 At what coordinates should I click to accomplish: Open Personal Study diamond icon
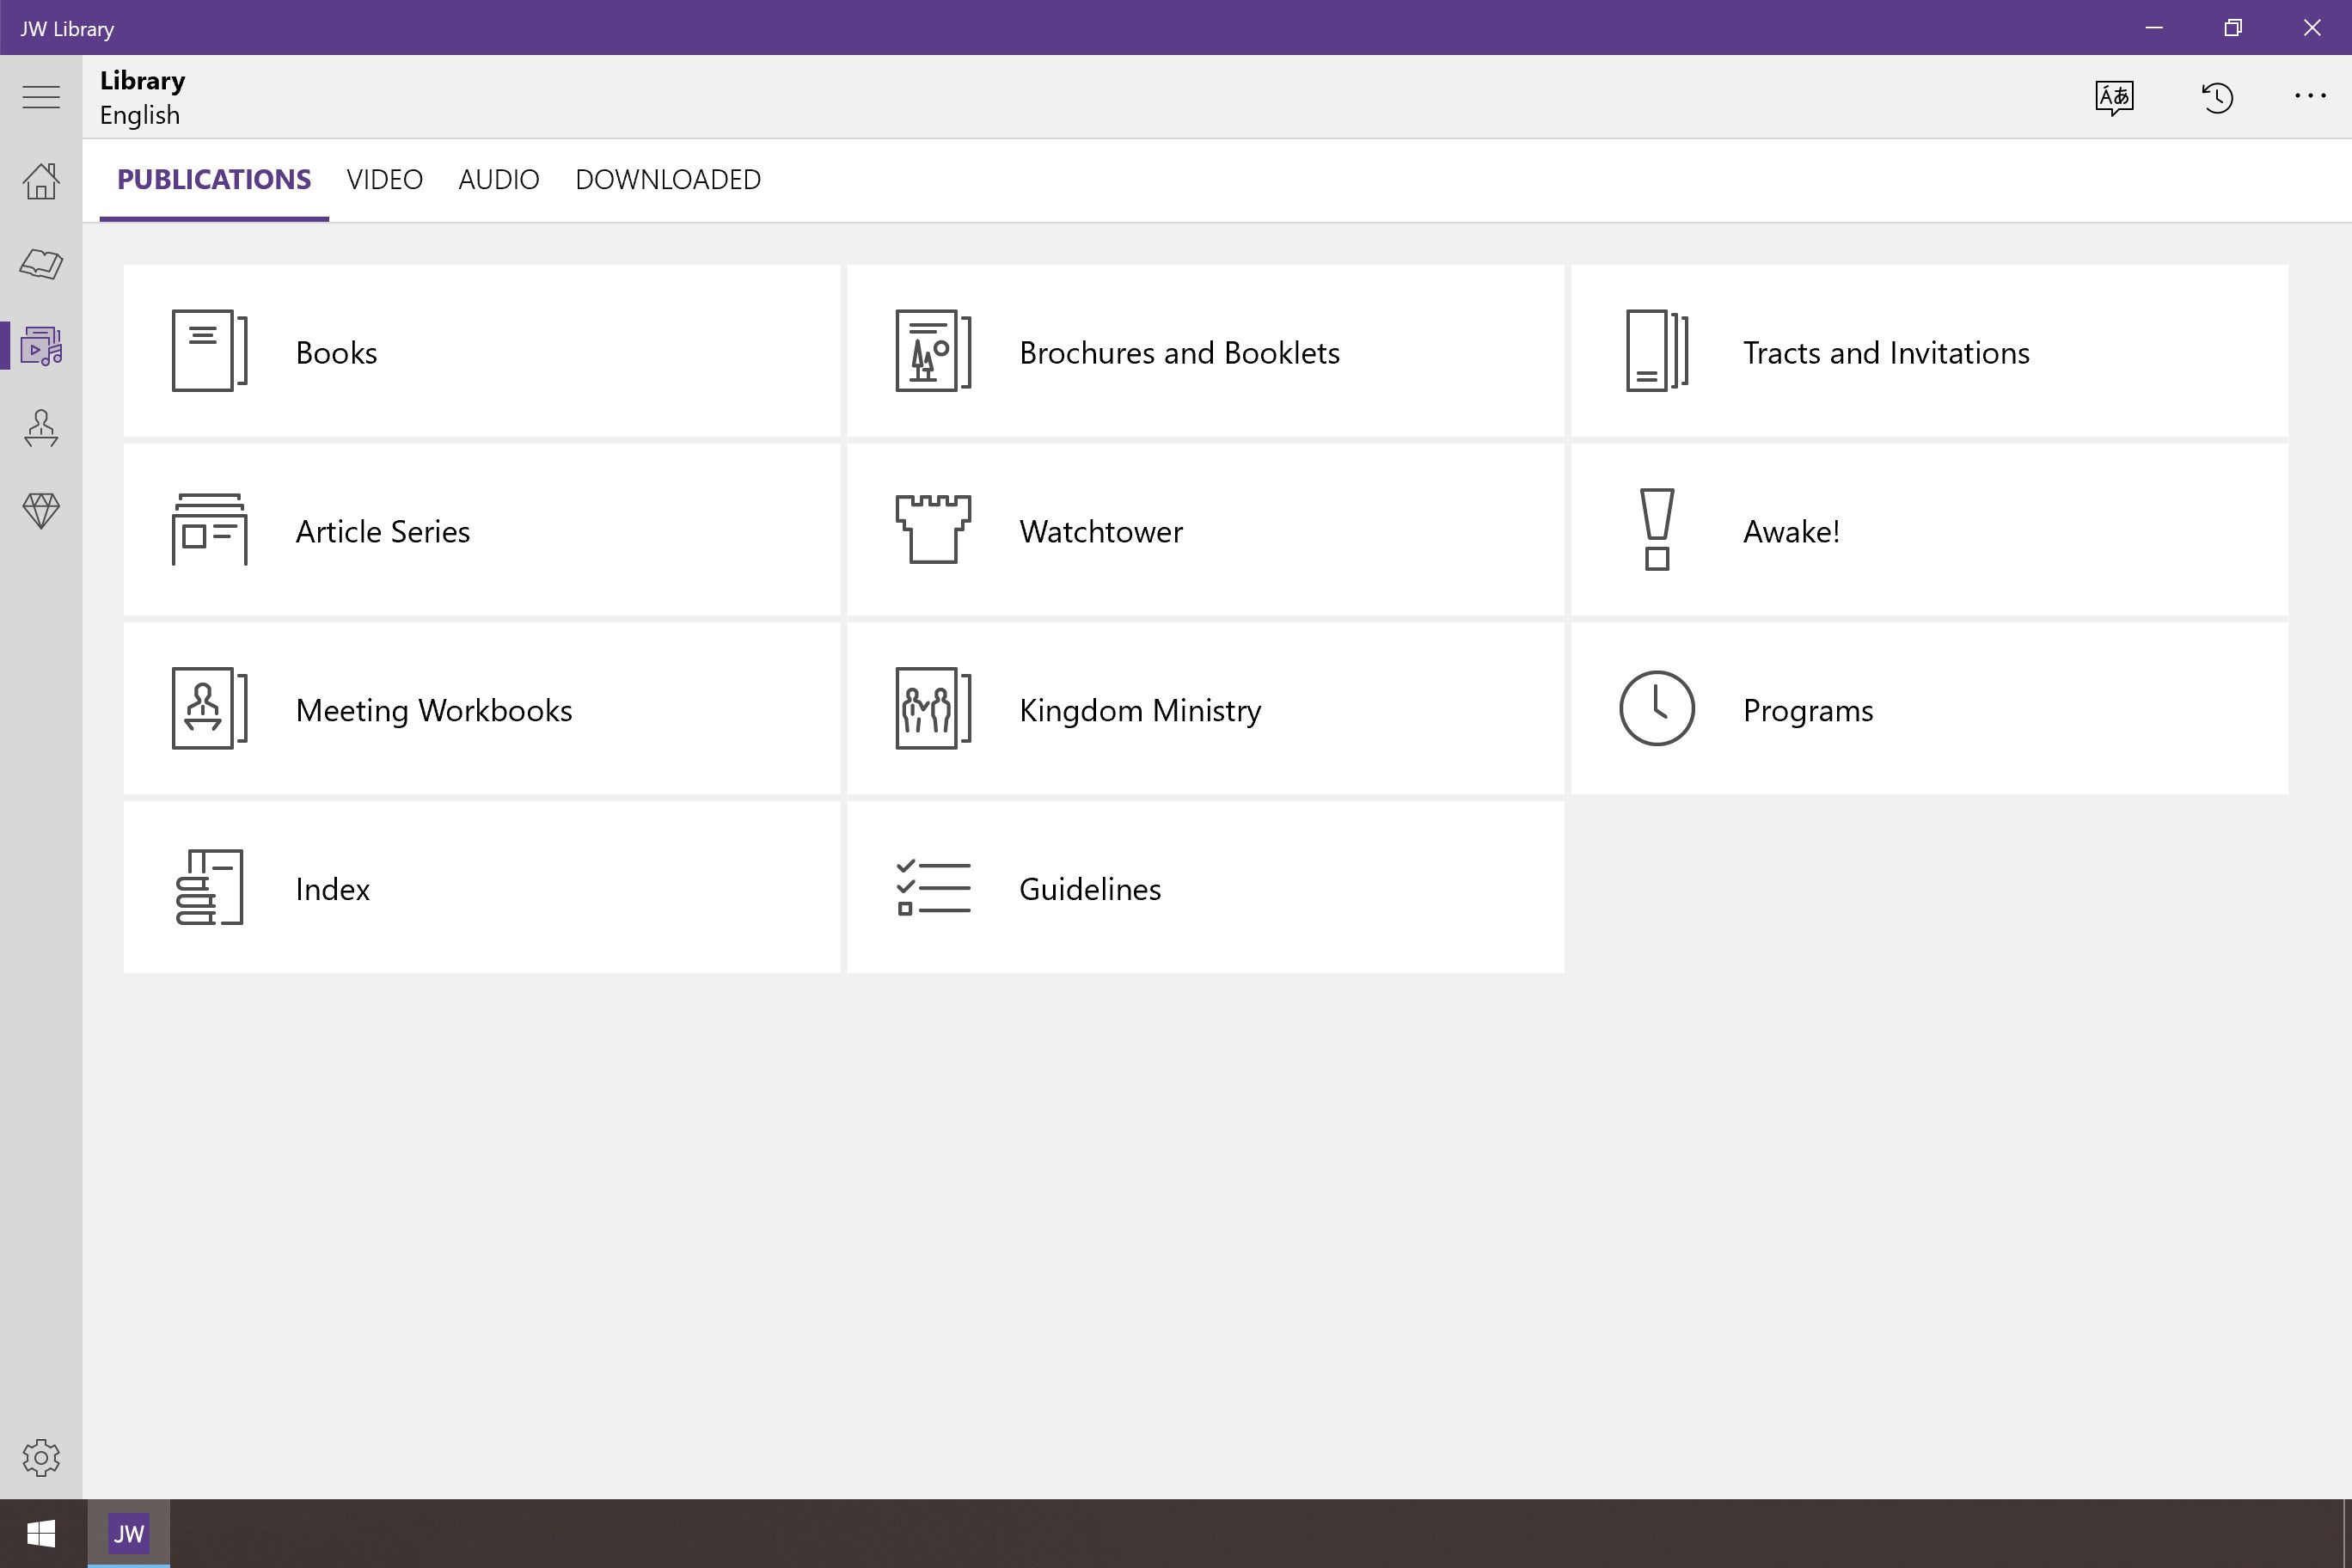coord(41,511)
